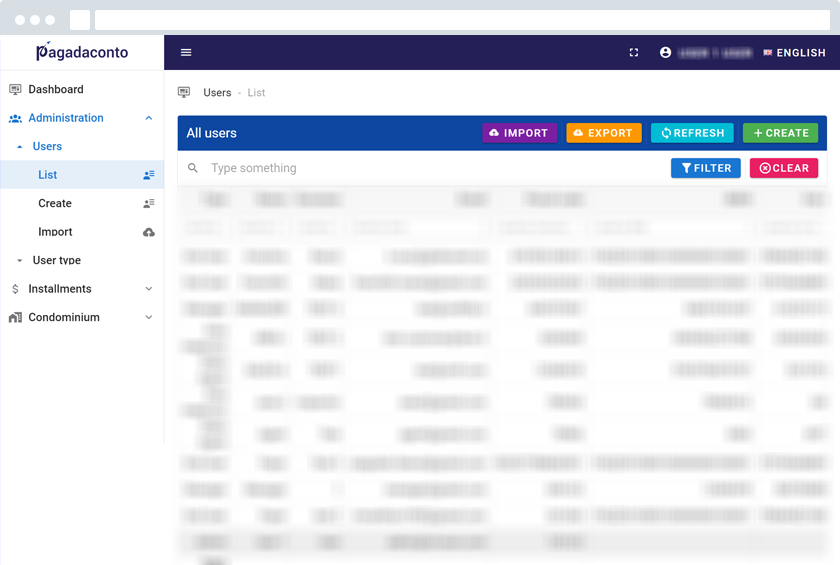840x565 pixels.
Task: Focus the 'Type something' search field
Action: click(x=430, y=168)
